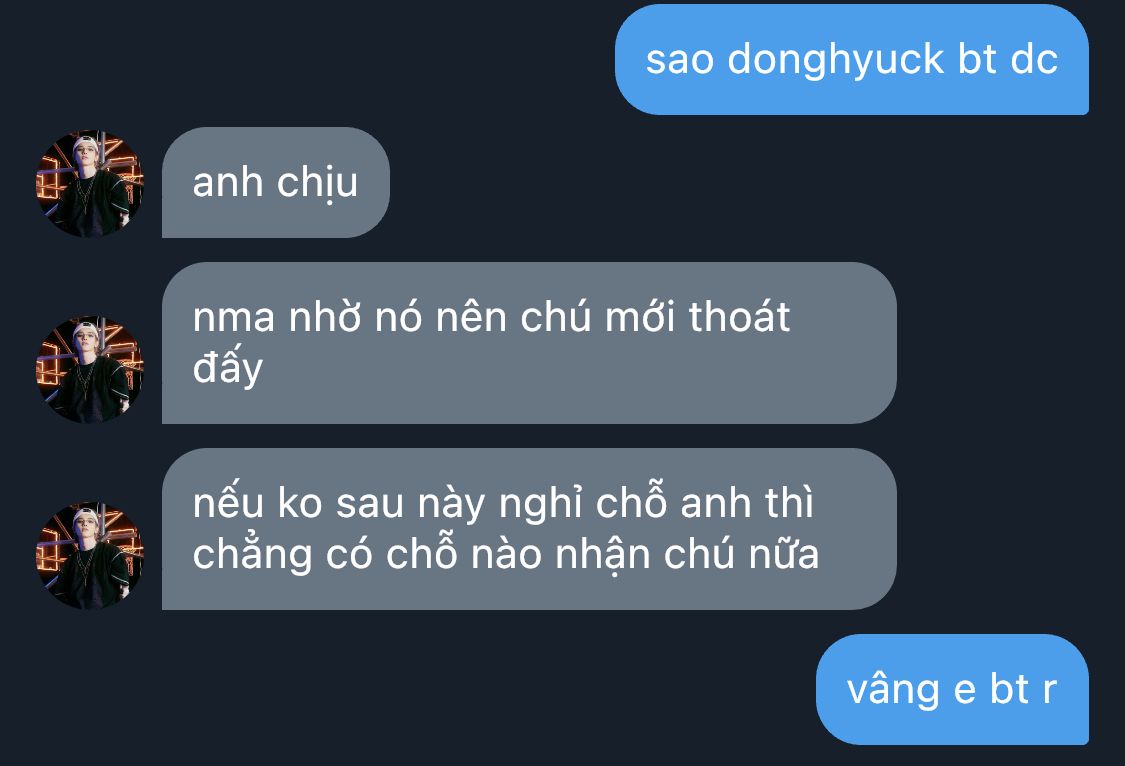Viewport: 1125px width, 766px height.
Task: Tap the avatar next to "nma nhờ nó" message
Action: [90, 369]
